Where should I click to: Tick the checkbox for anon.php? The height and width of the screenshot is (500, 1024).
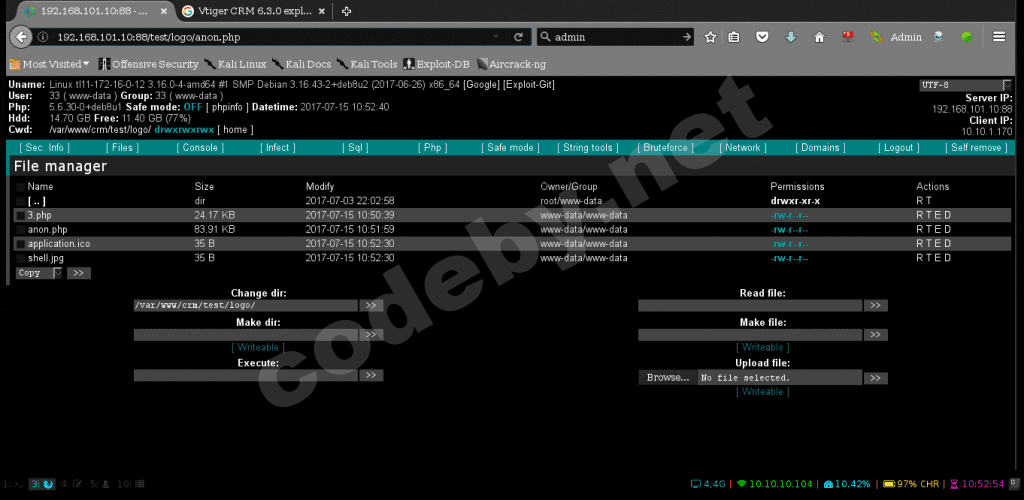20,229
